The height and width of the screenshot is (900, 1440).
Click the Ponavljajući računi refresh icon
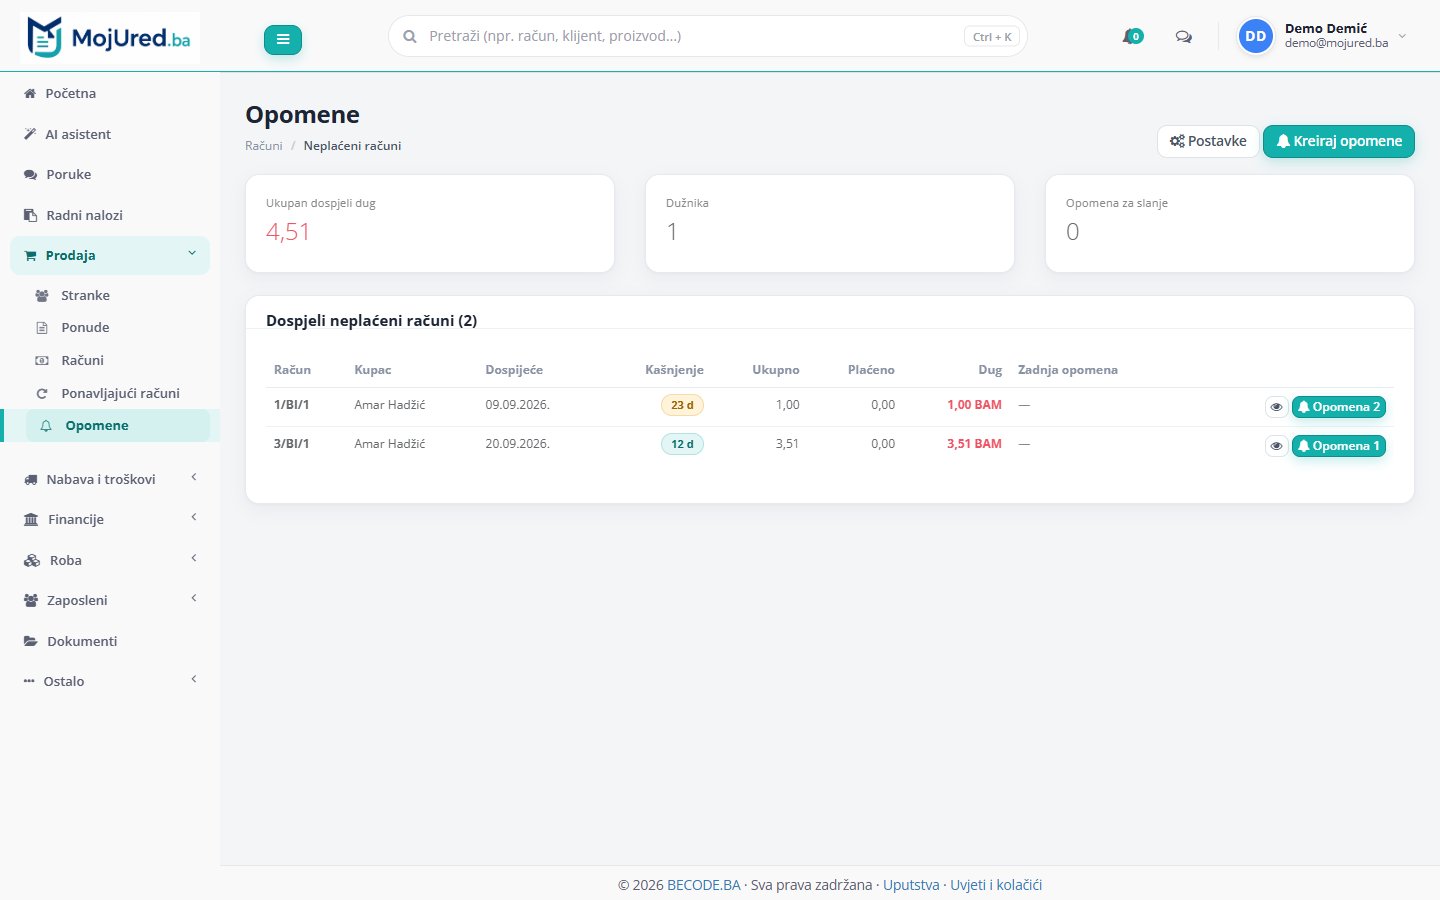(x=42, y=394)
